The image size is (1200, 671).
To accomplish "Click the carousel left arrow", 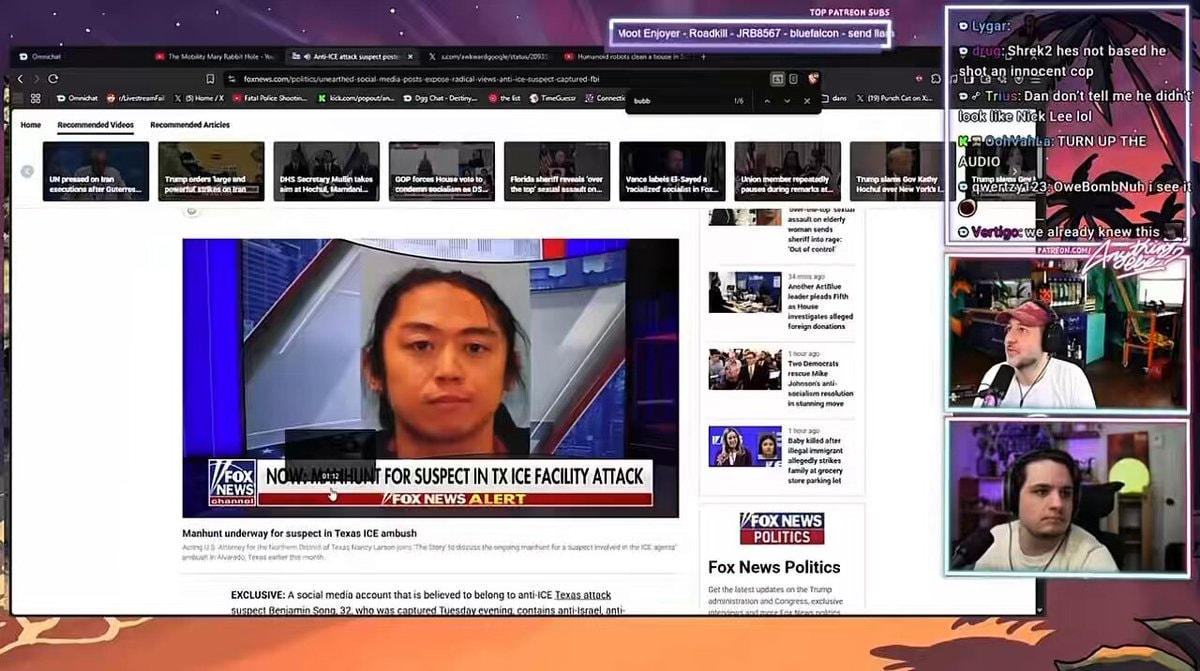I will pyautogui.click(x=27, y=171).
